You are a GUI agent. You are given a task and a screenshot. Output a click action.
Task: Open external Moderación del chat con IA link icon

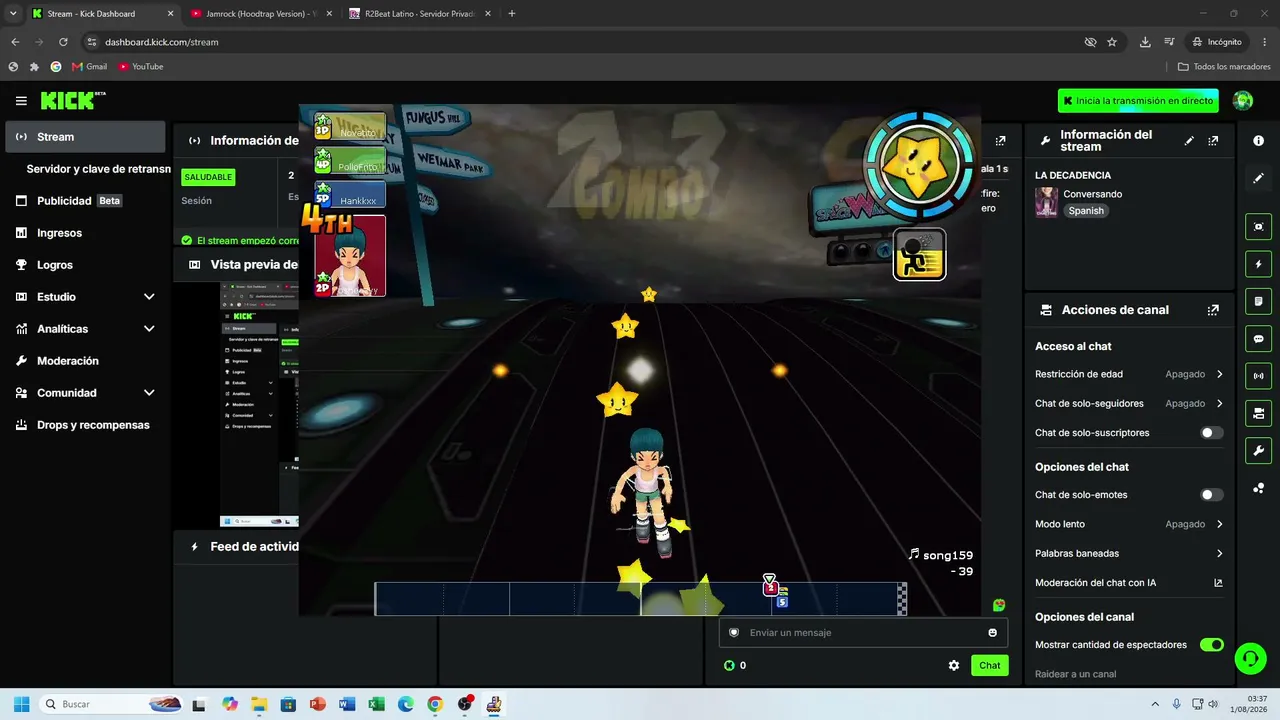[1218, 583]
